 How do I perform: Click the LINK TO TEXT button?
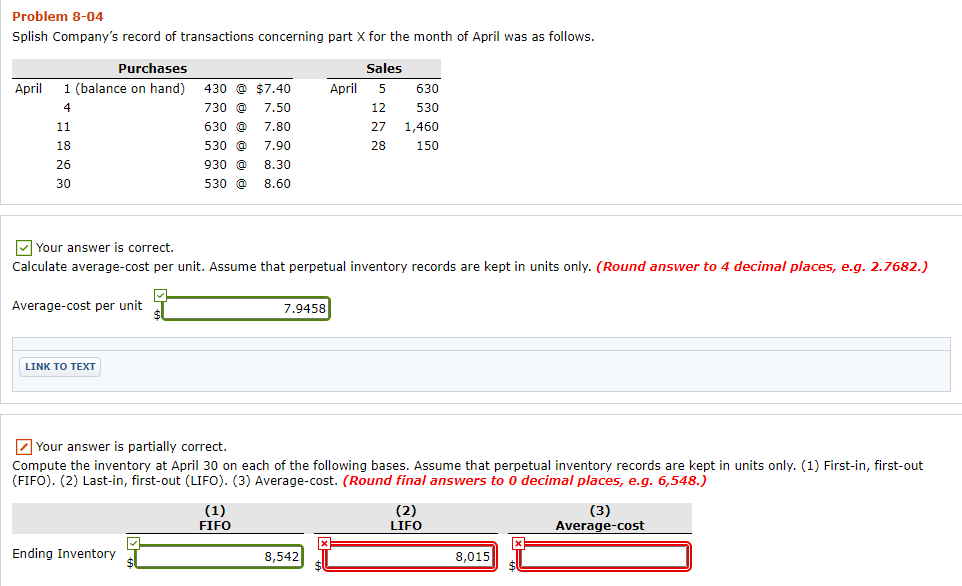click(x=59, y=366)
